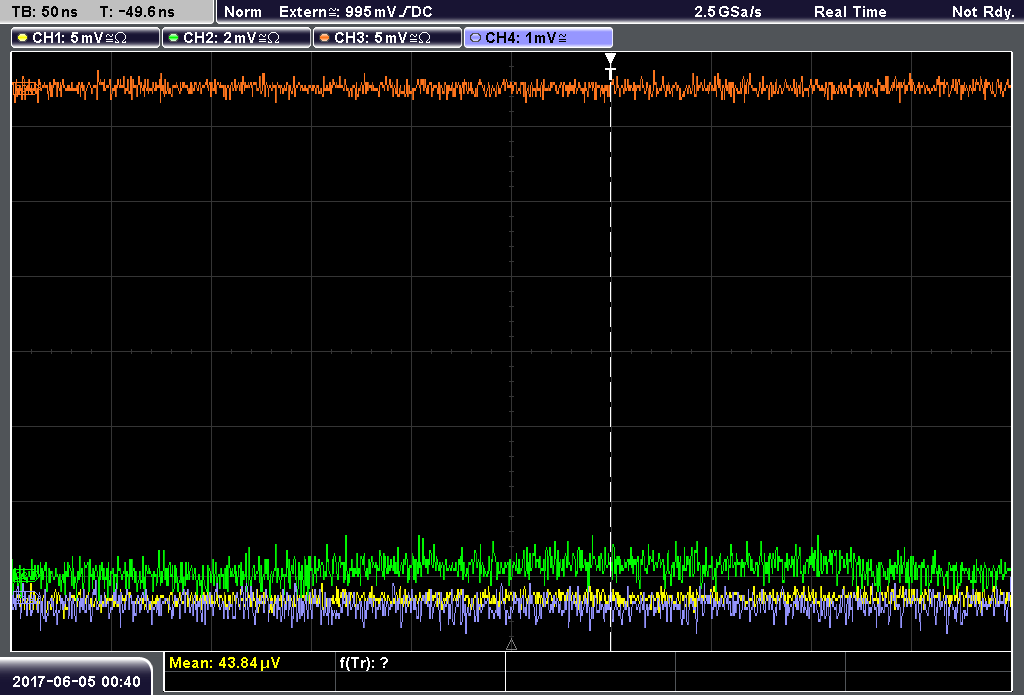Click the f(Tr): ? measurement field
Viewport: 1024px width, 695px height.
(x=364, y=663)
